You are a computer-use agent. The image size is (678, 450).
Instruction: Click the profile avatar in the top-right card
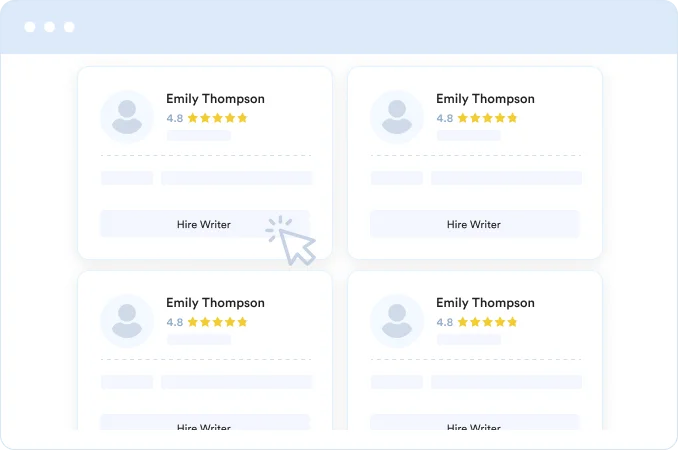397,117
